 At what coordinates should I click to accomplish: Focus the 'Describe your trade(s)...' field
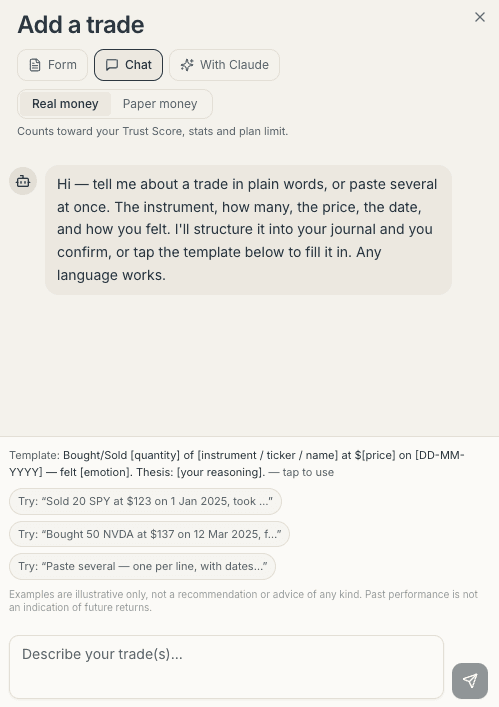point(226,667)
